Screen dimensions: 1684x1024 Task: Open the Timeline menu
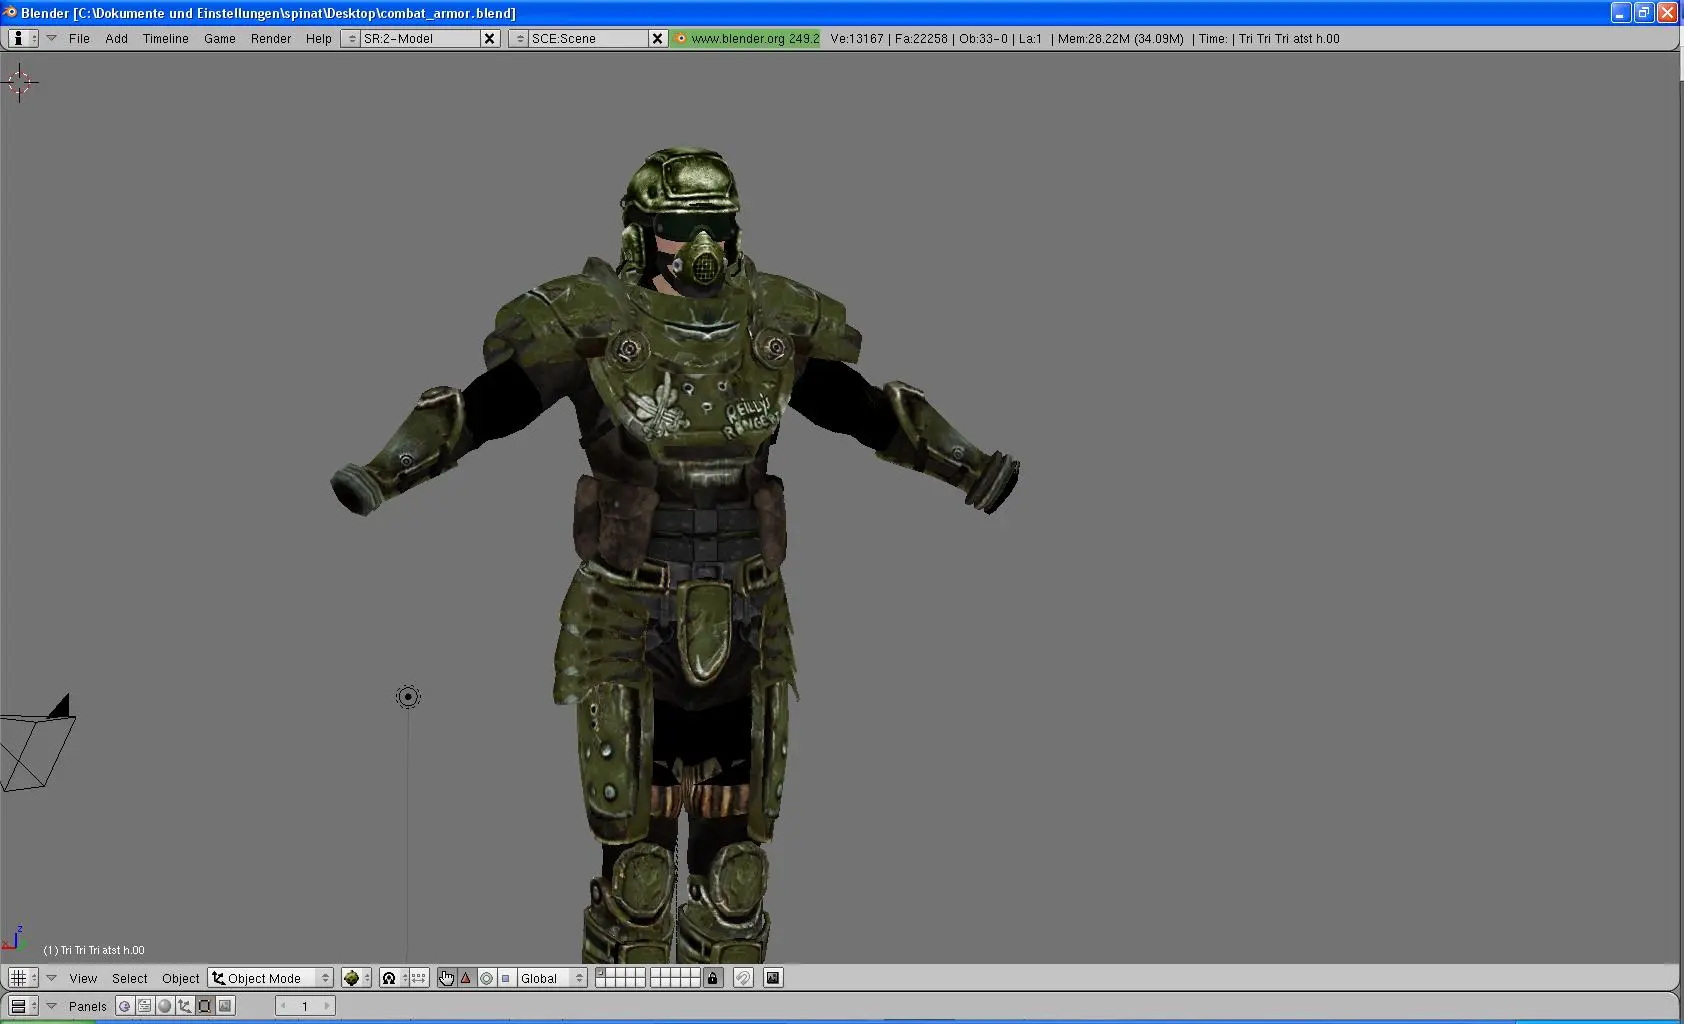[165, 38]
